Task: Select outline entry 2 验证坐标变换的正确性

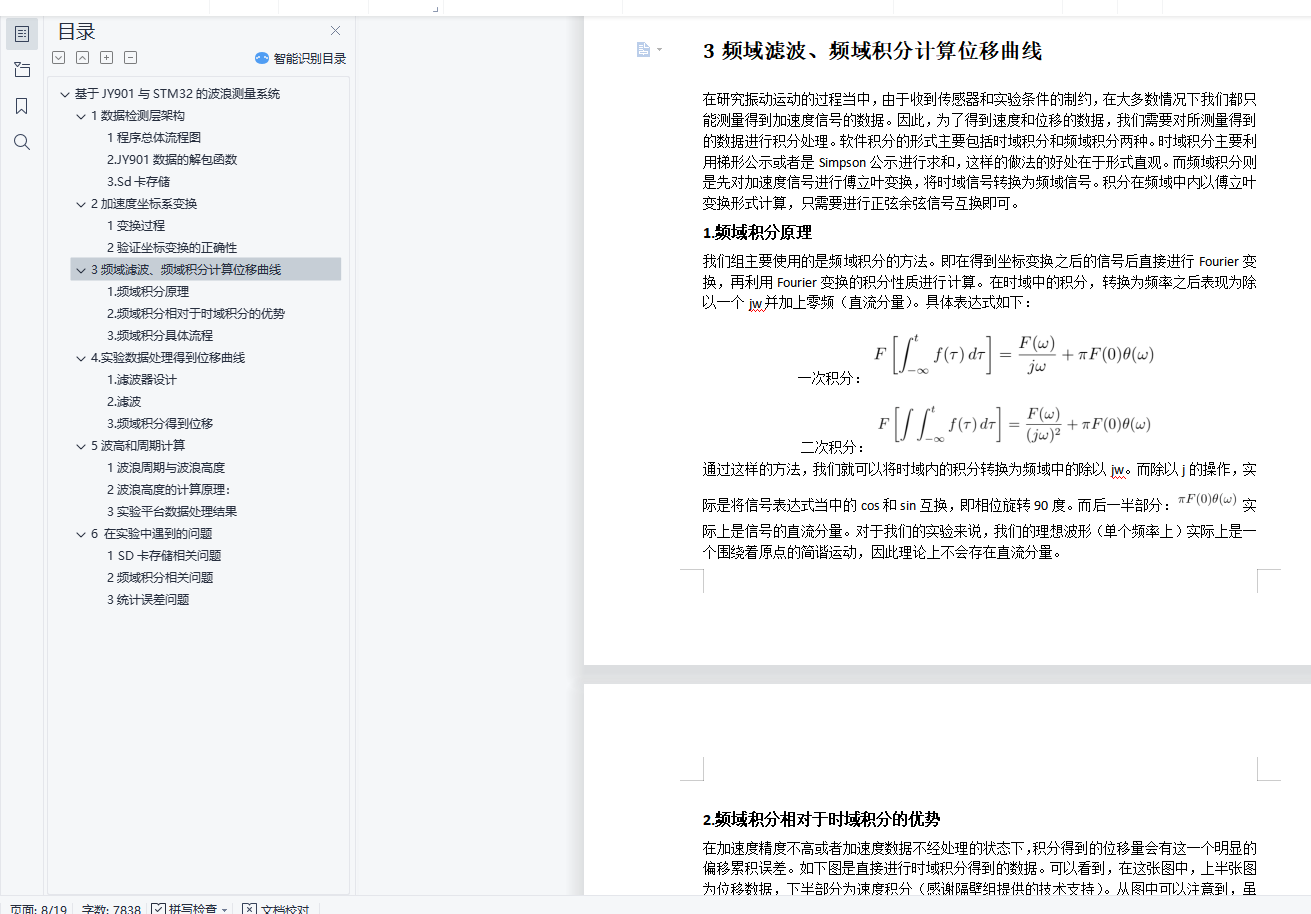Action: (x=172, y=248)
